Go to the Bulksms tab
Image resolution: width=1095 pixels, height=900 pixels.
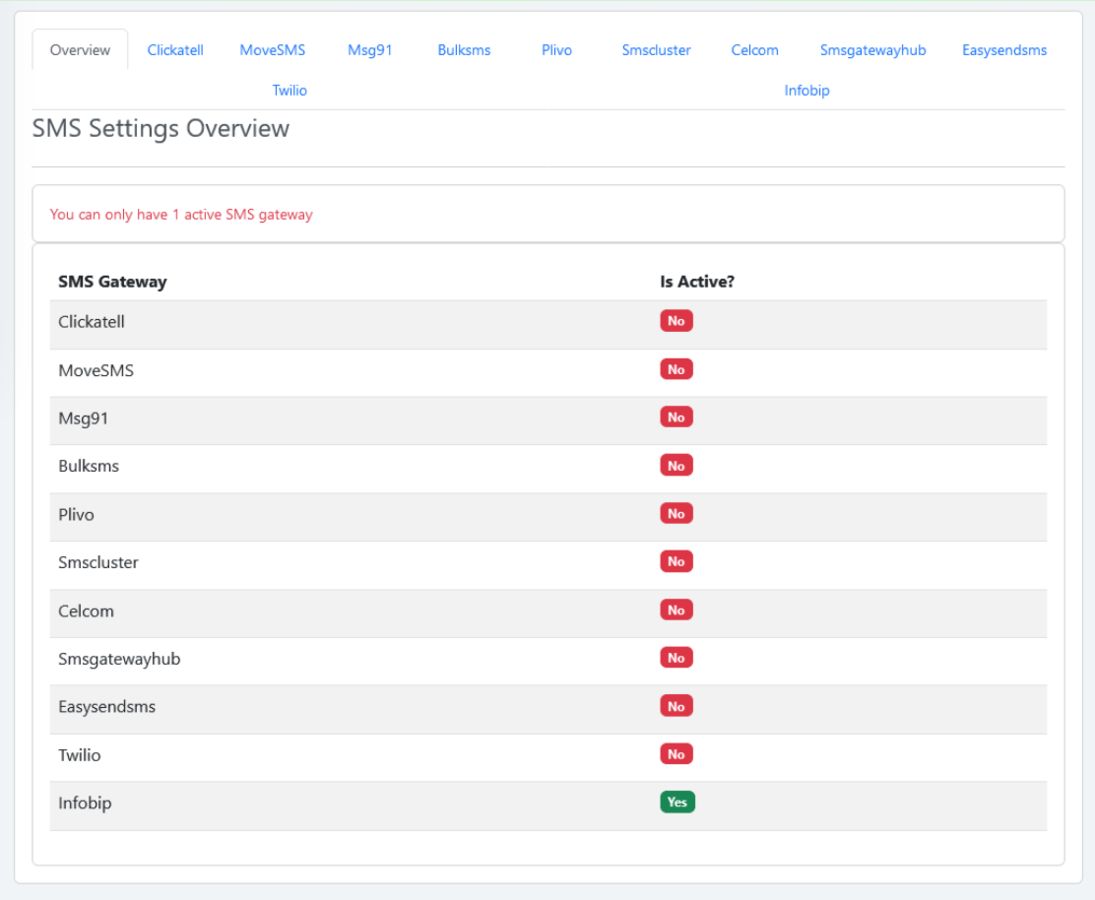(464, 50)
